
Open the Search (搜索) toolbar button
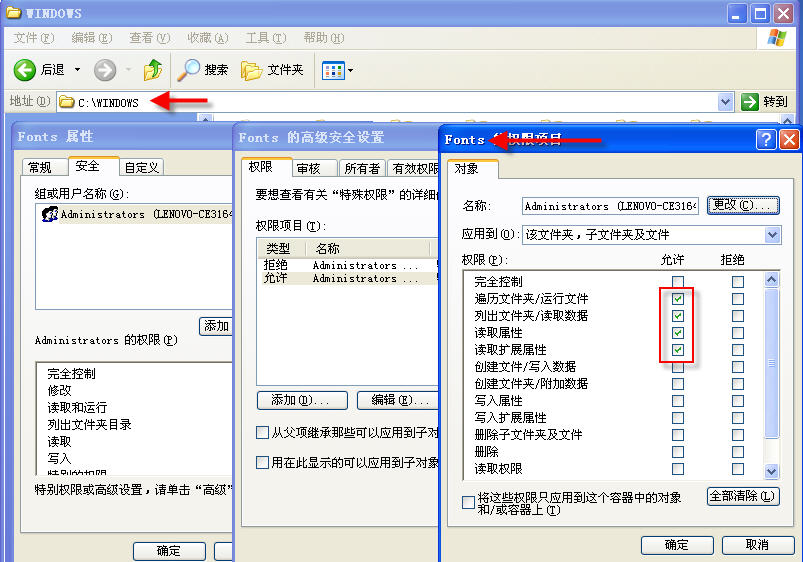tap(203, 70)
